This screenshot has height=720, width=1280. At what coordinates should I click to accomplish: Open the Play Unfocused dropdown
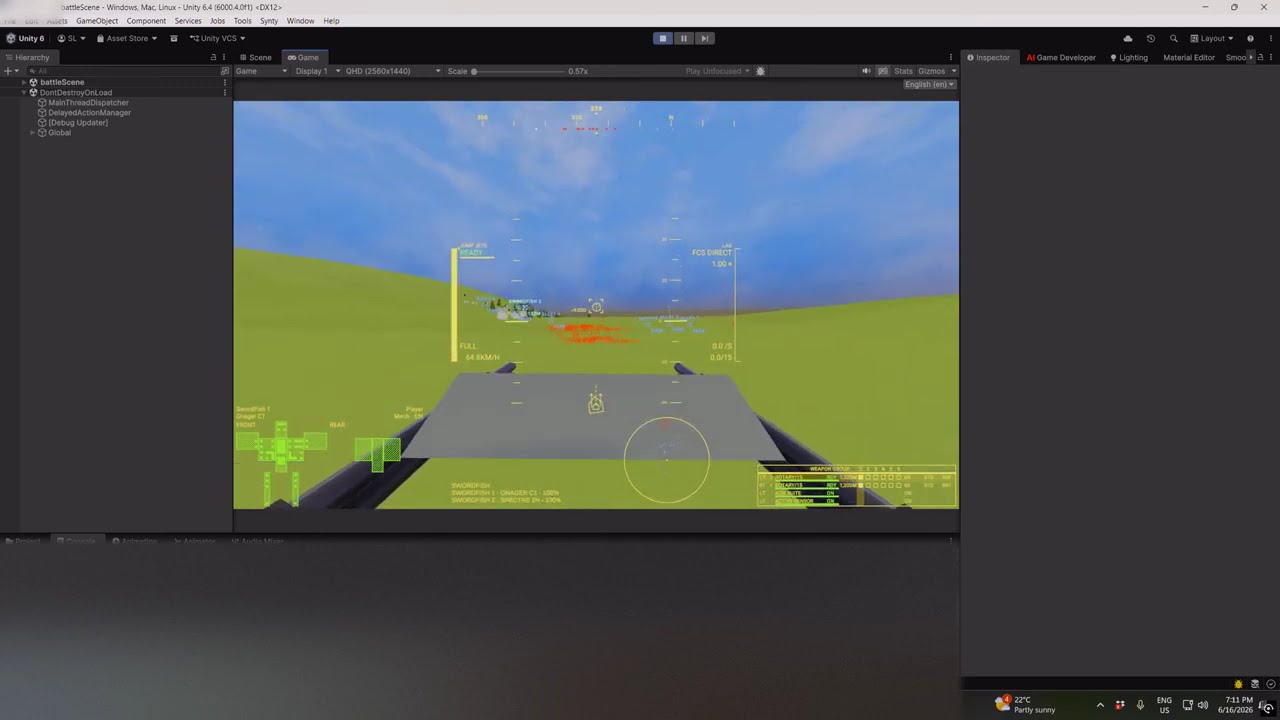(718, 71)
